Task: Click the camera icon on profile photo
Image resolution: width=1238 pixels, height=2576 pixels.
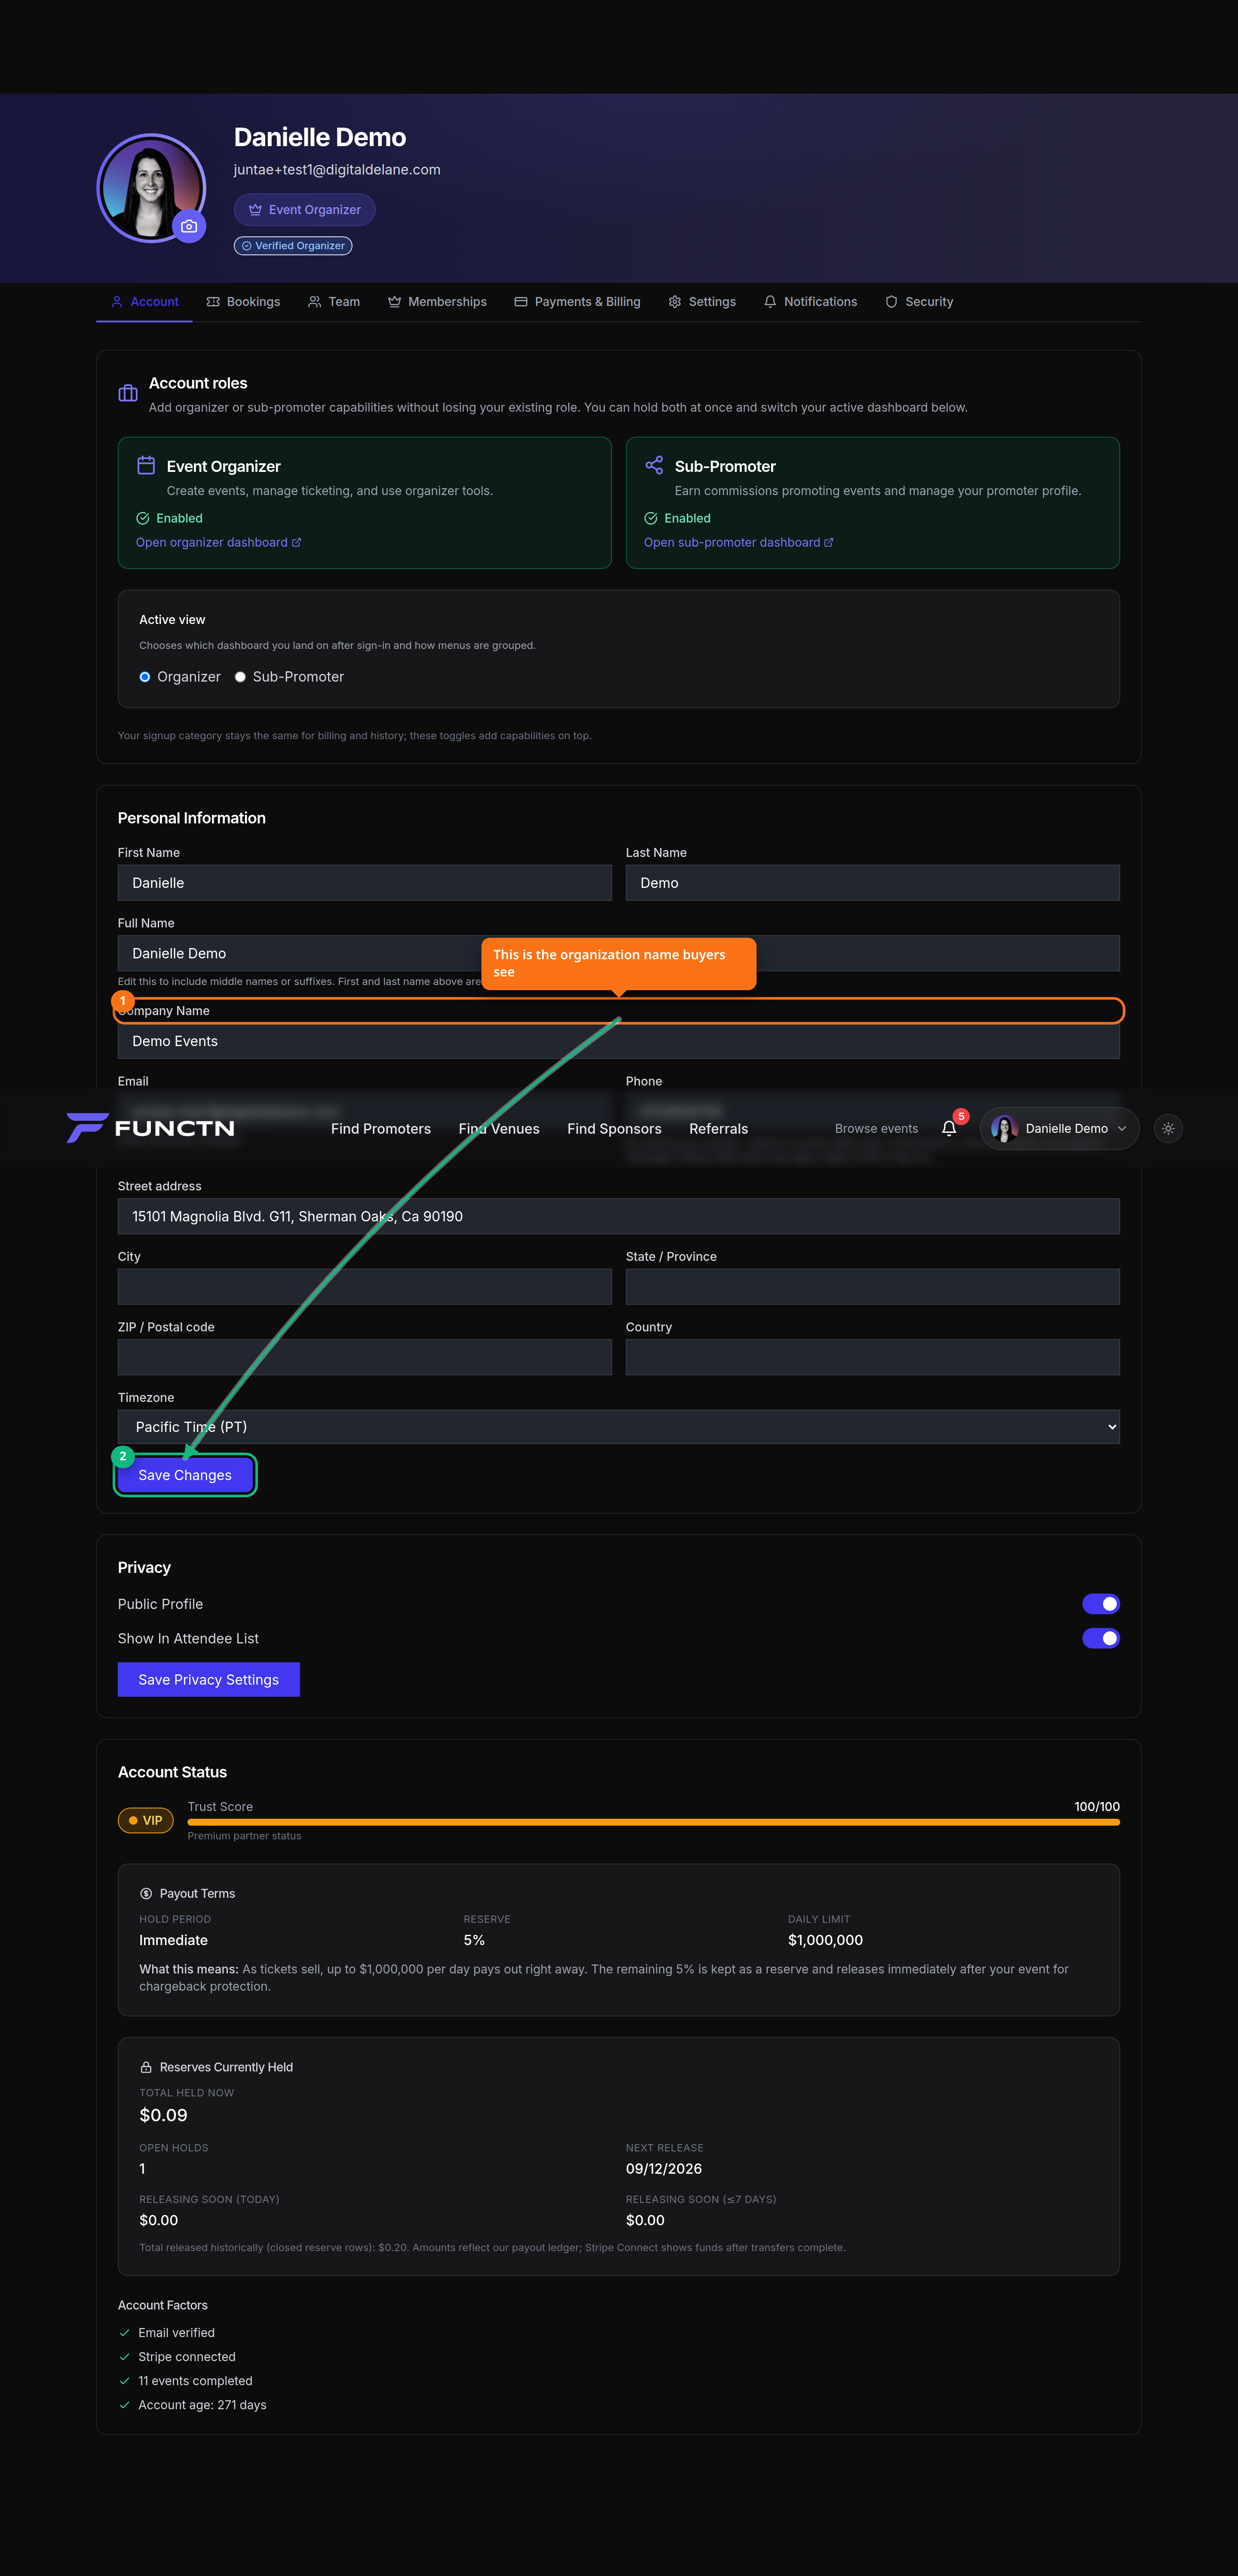Action: click(189, 226)
